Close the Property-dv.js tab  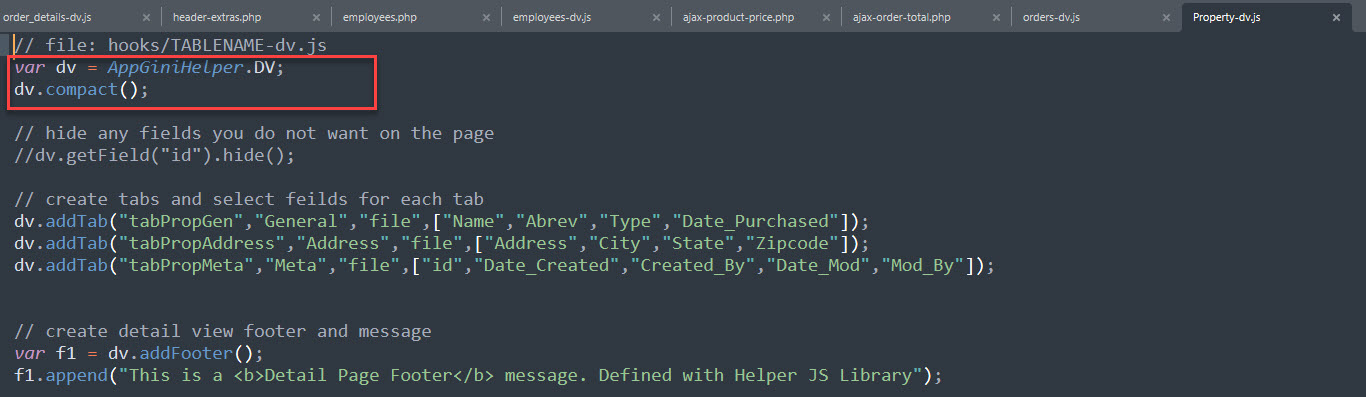click(x=1336, y=18)
